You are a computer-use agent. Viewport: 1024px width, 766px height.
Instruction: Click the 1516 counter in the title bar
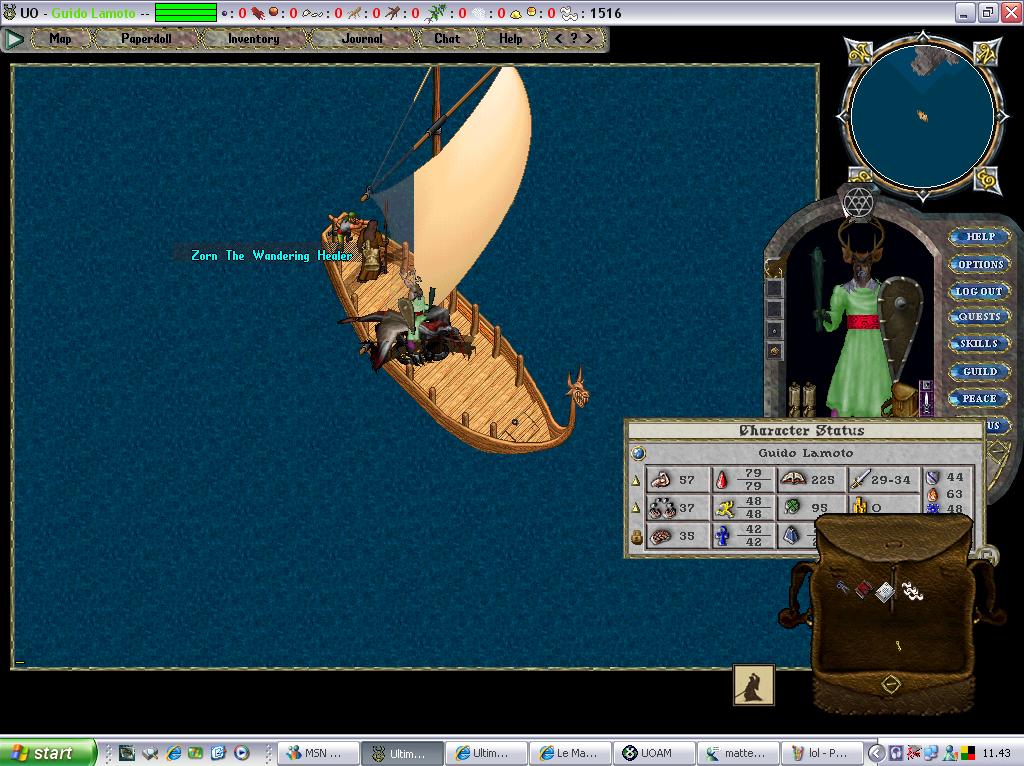click(605, 13)
